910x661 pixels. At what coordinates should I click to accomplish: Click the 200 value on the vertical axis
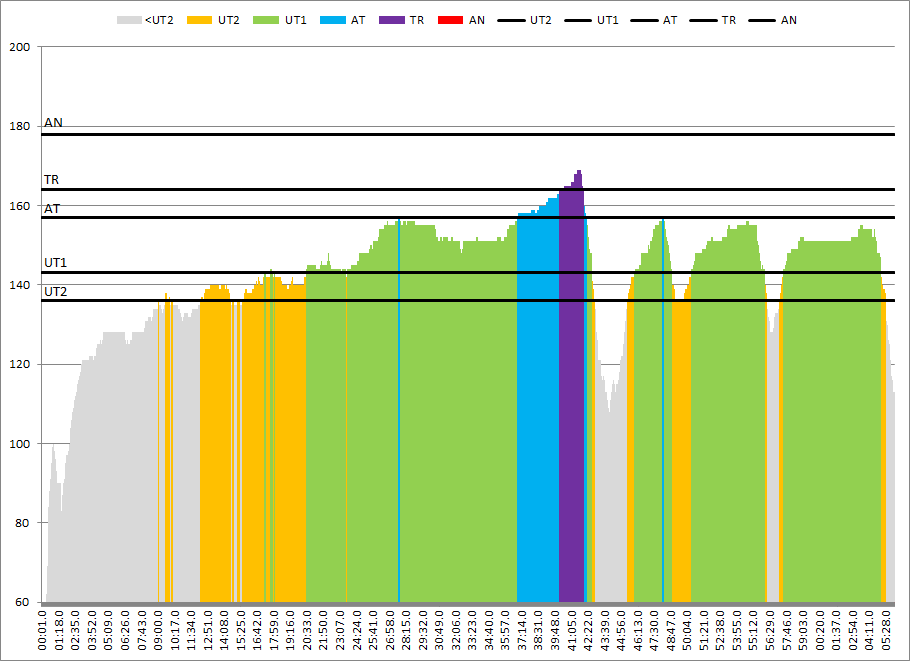20,47
